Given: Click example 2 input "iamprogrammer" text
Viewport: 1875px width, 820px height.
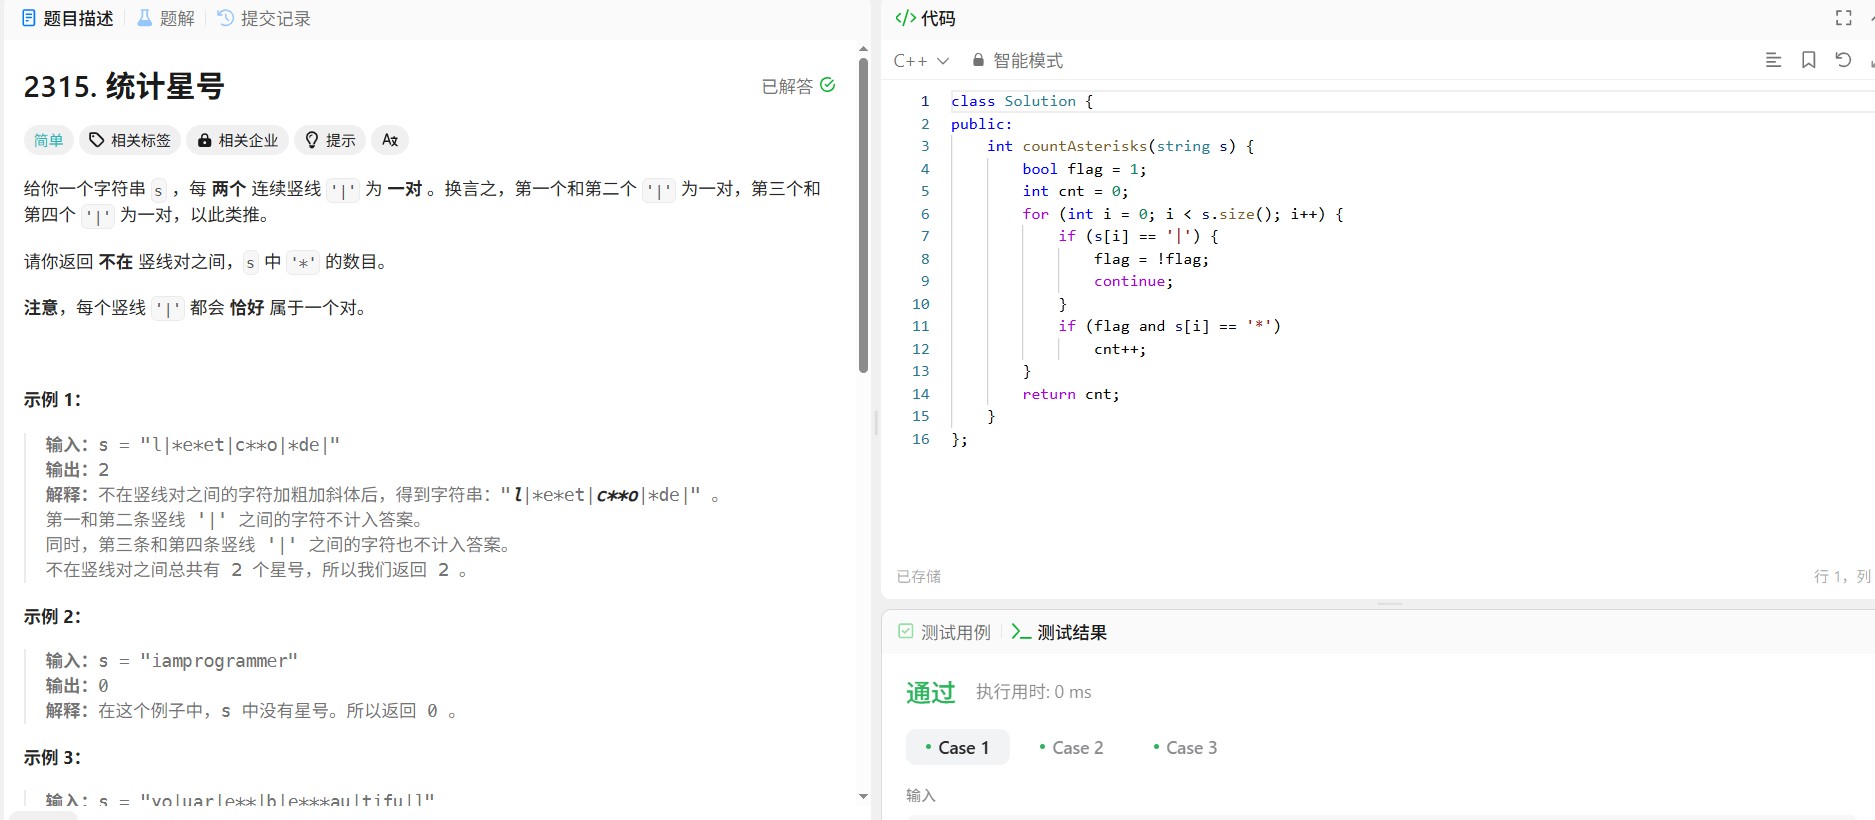Looking at the screenshot, I should pos(219,661).
